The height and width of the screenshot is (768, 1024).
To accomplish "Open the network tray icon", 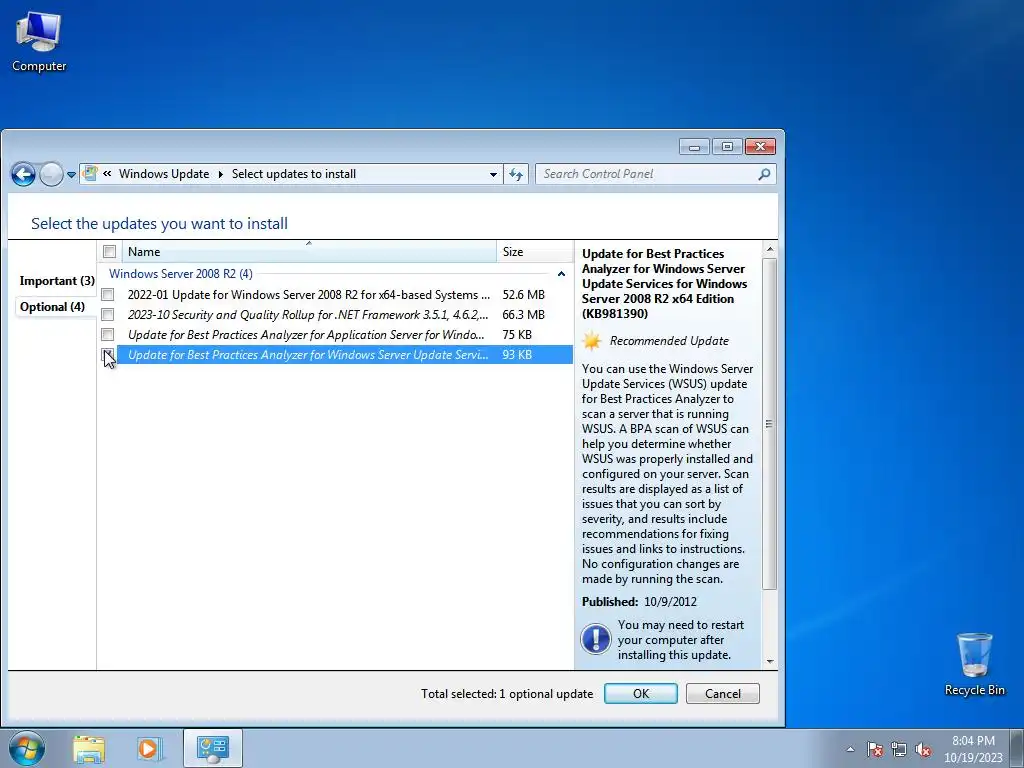I will [x=899, y=749].
